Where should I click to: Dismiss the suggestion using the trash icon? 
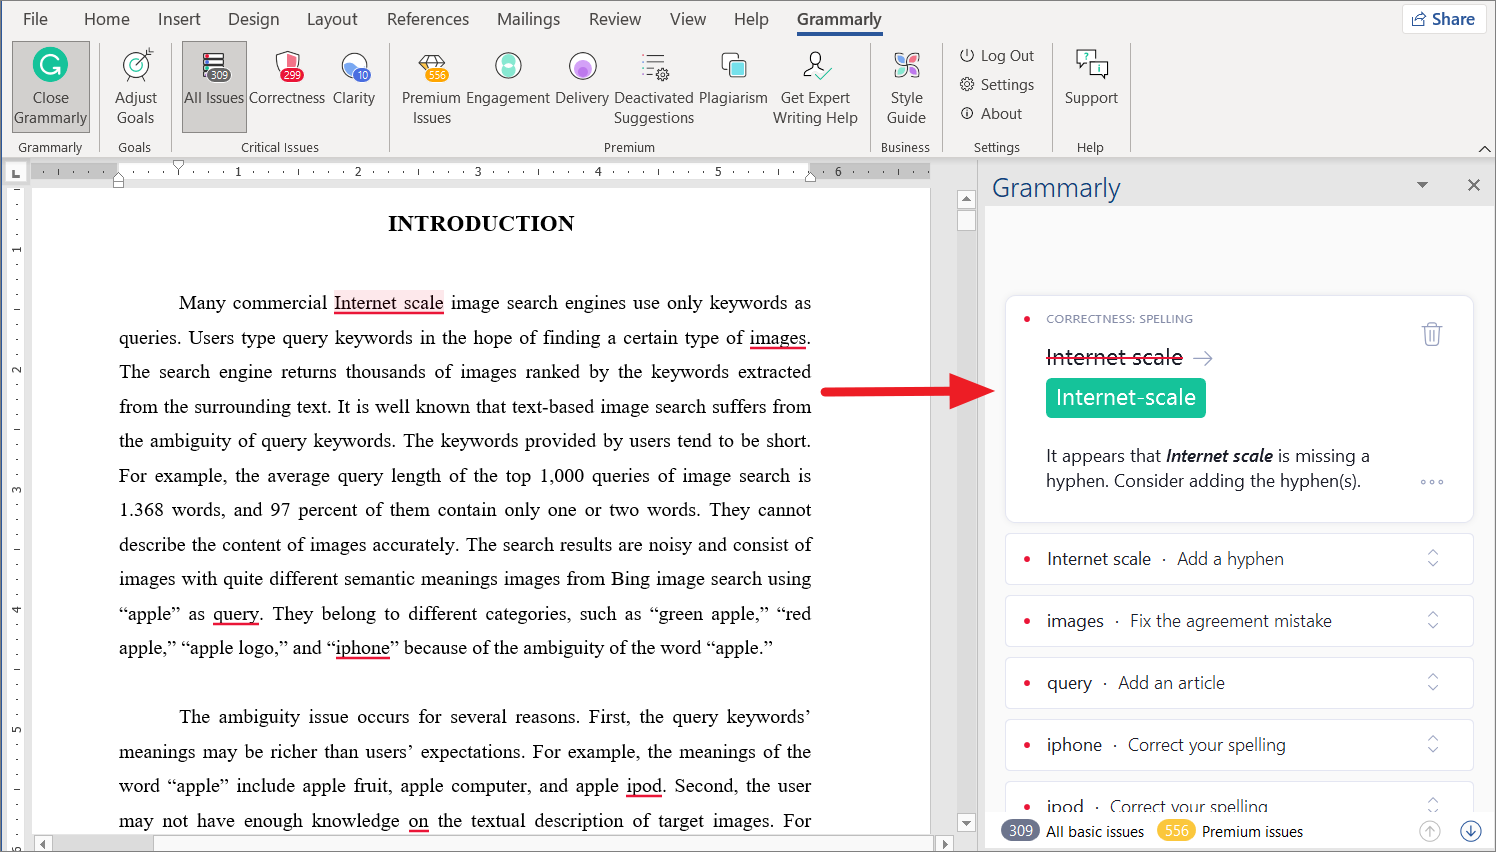[x=1431, y=334]
